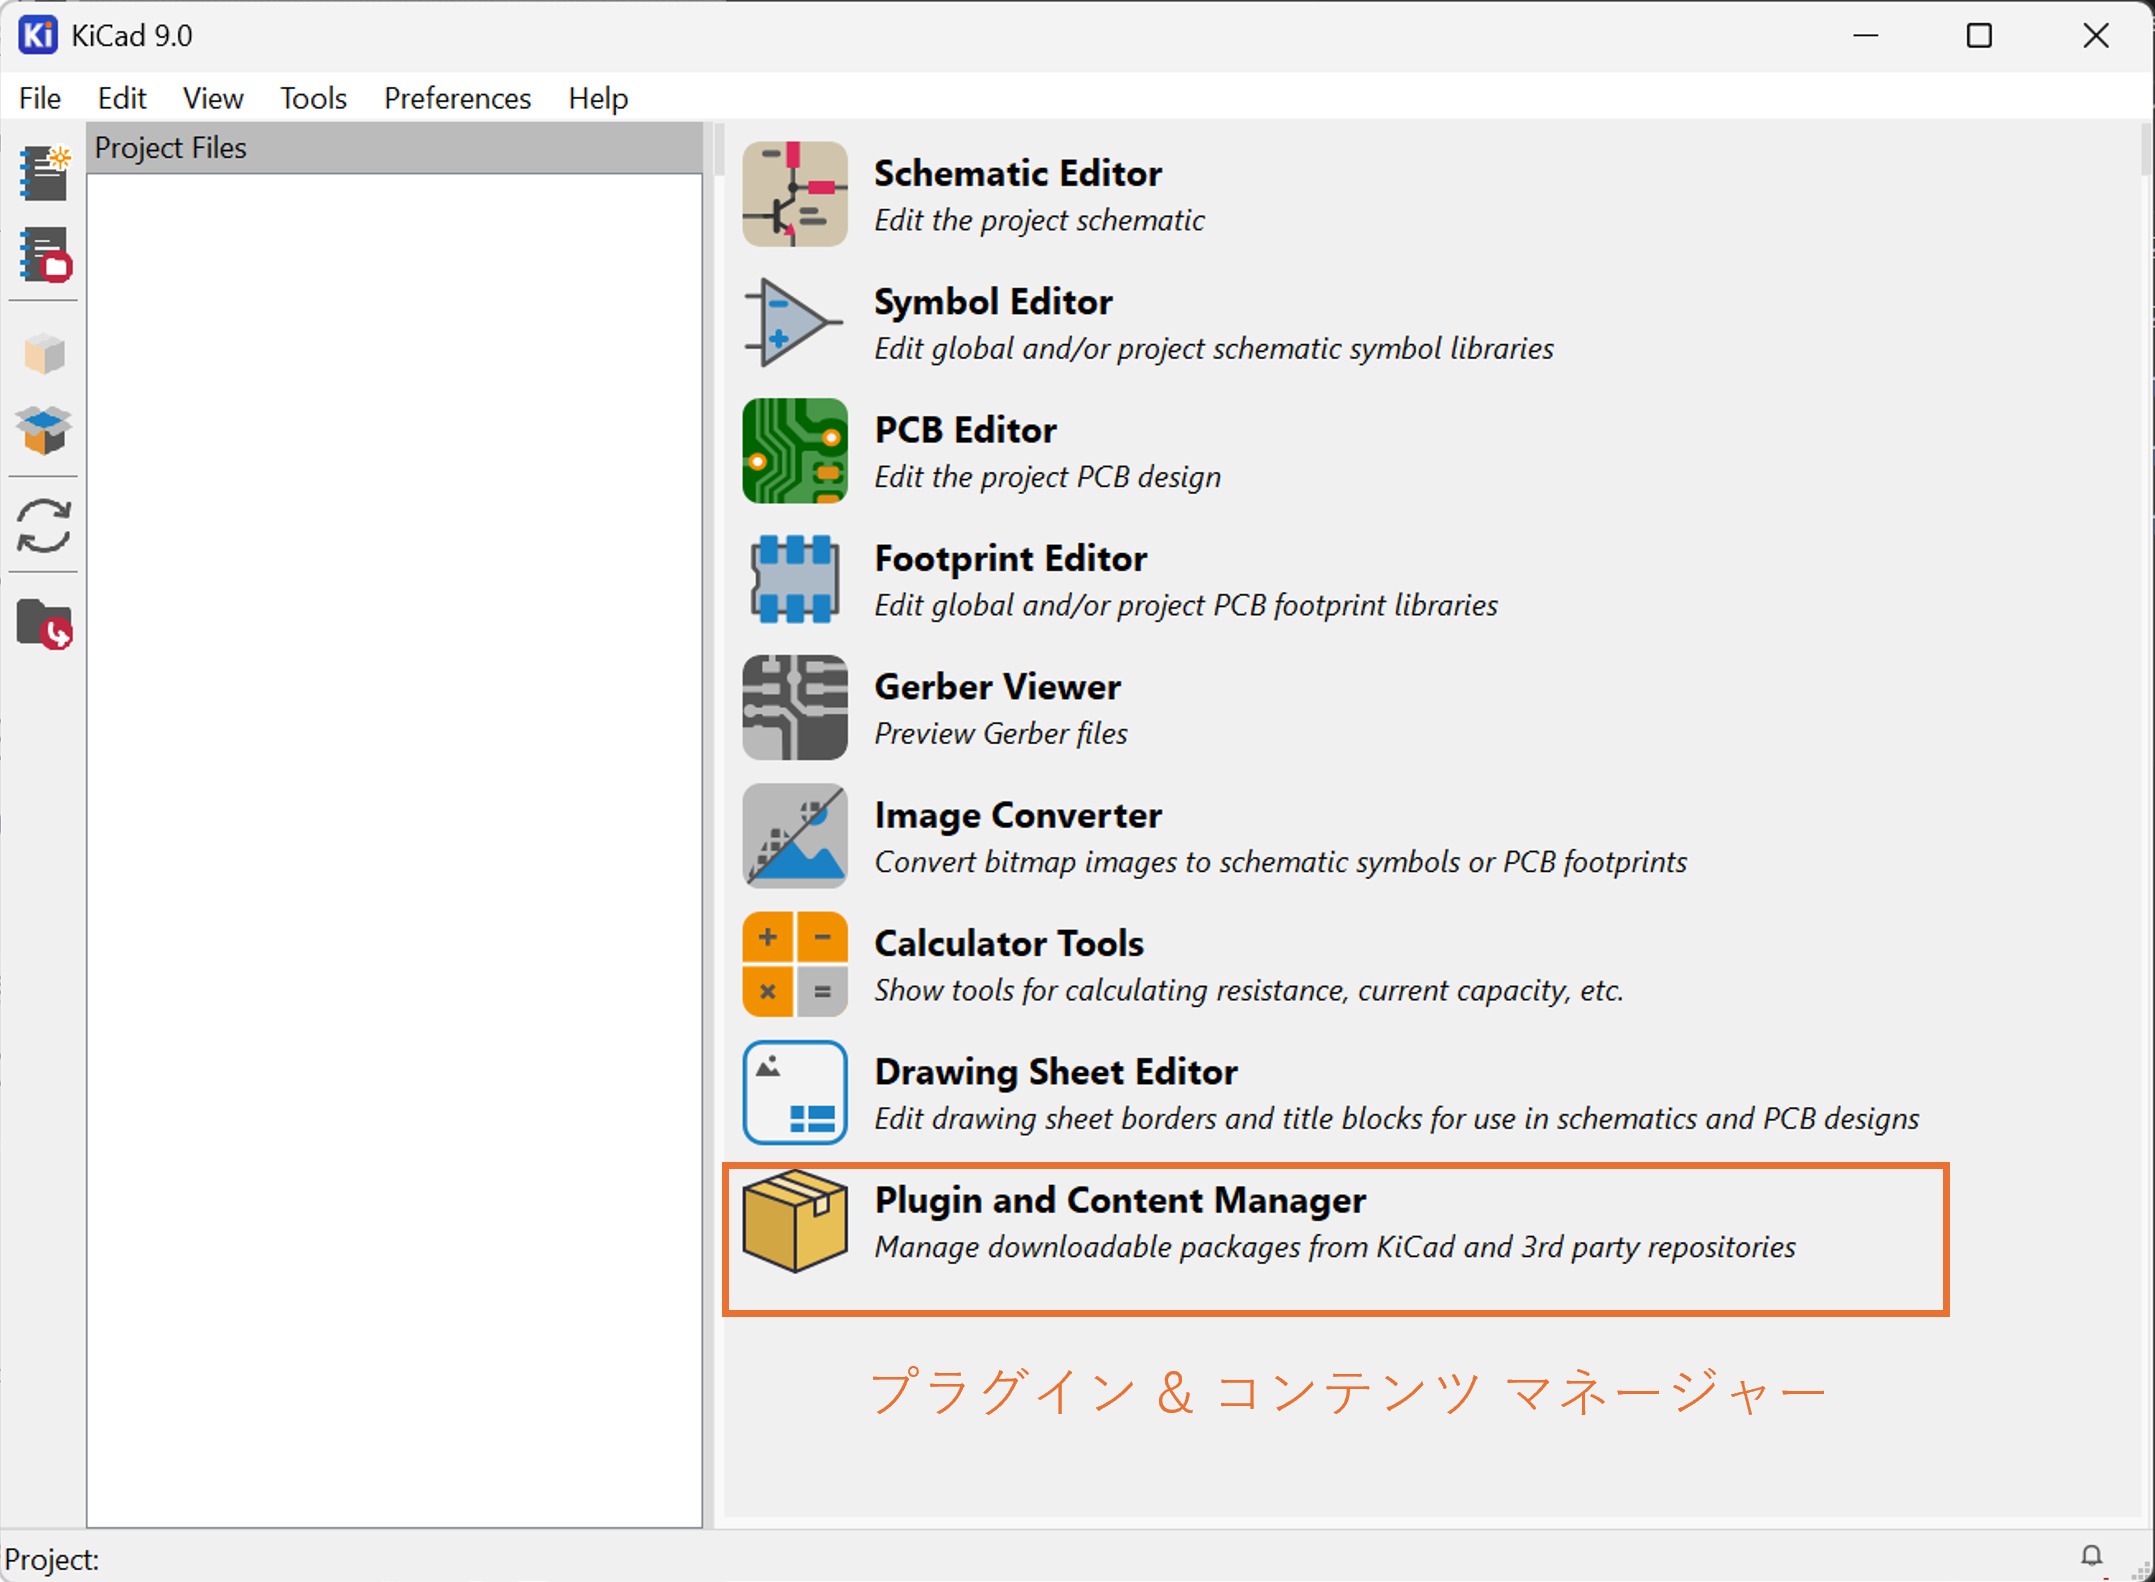The width and height of the screenshot is (2155, 1582).
Task: Click the "Edit the project schematic" description
Action: click(x=1039, y=220)
